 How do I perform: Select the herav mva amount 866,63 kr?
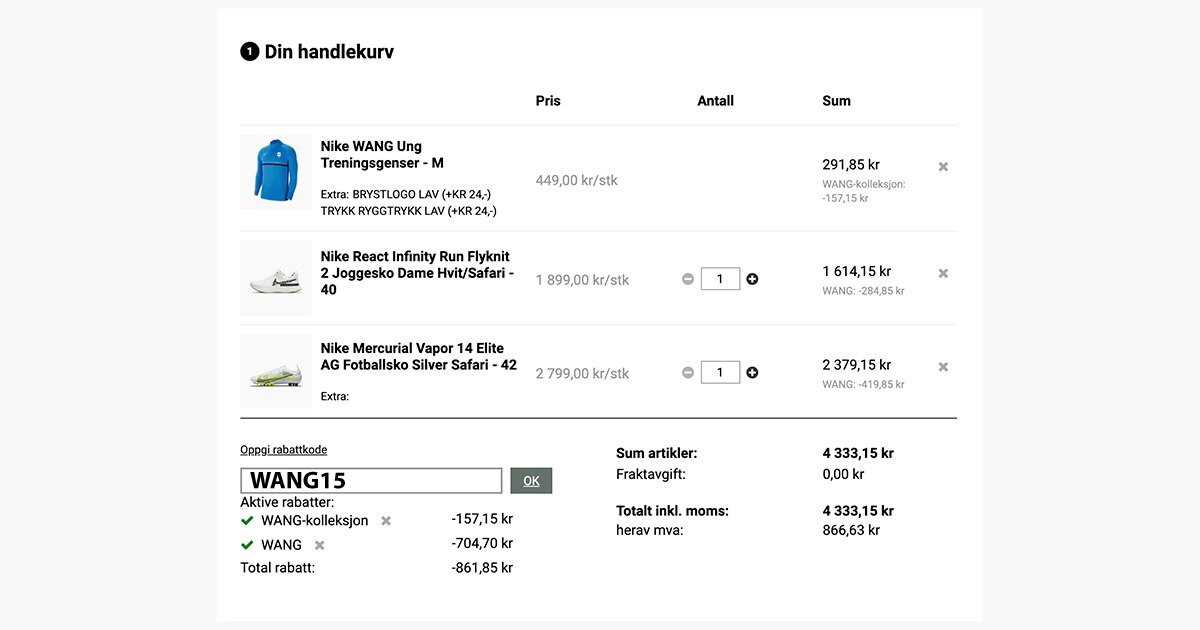pyautogui.click(x=851, y=530)
